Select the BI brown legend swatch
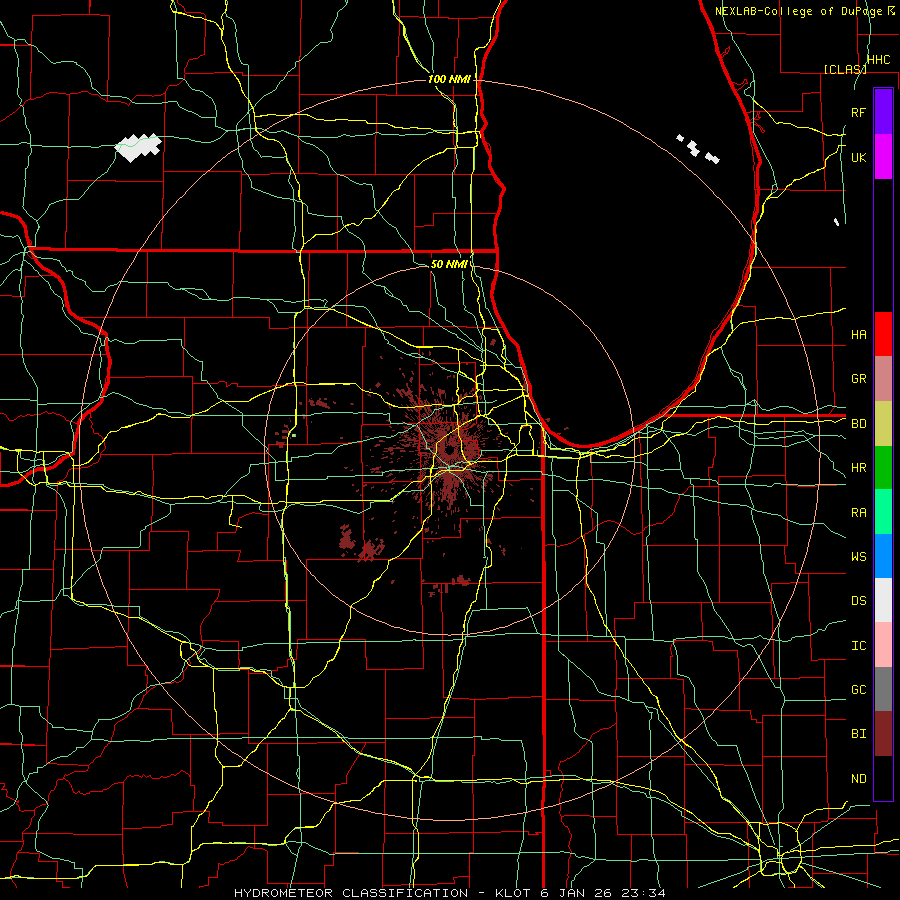Viewport: 900px width, 900px height. click(x=883, y=734)
